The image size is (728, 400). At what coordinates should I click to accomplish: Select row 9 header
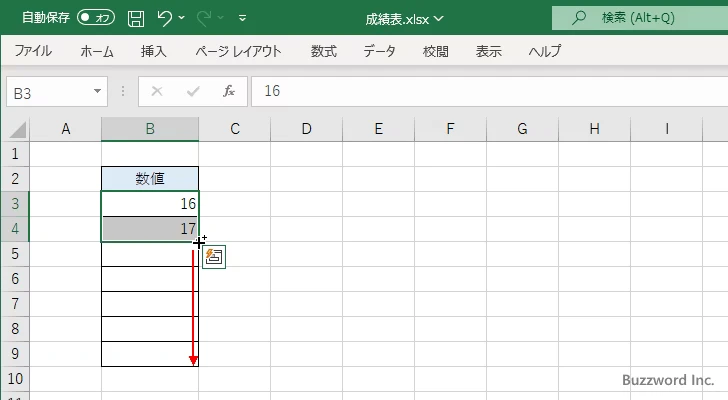tap(15, 354)
